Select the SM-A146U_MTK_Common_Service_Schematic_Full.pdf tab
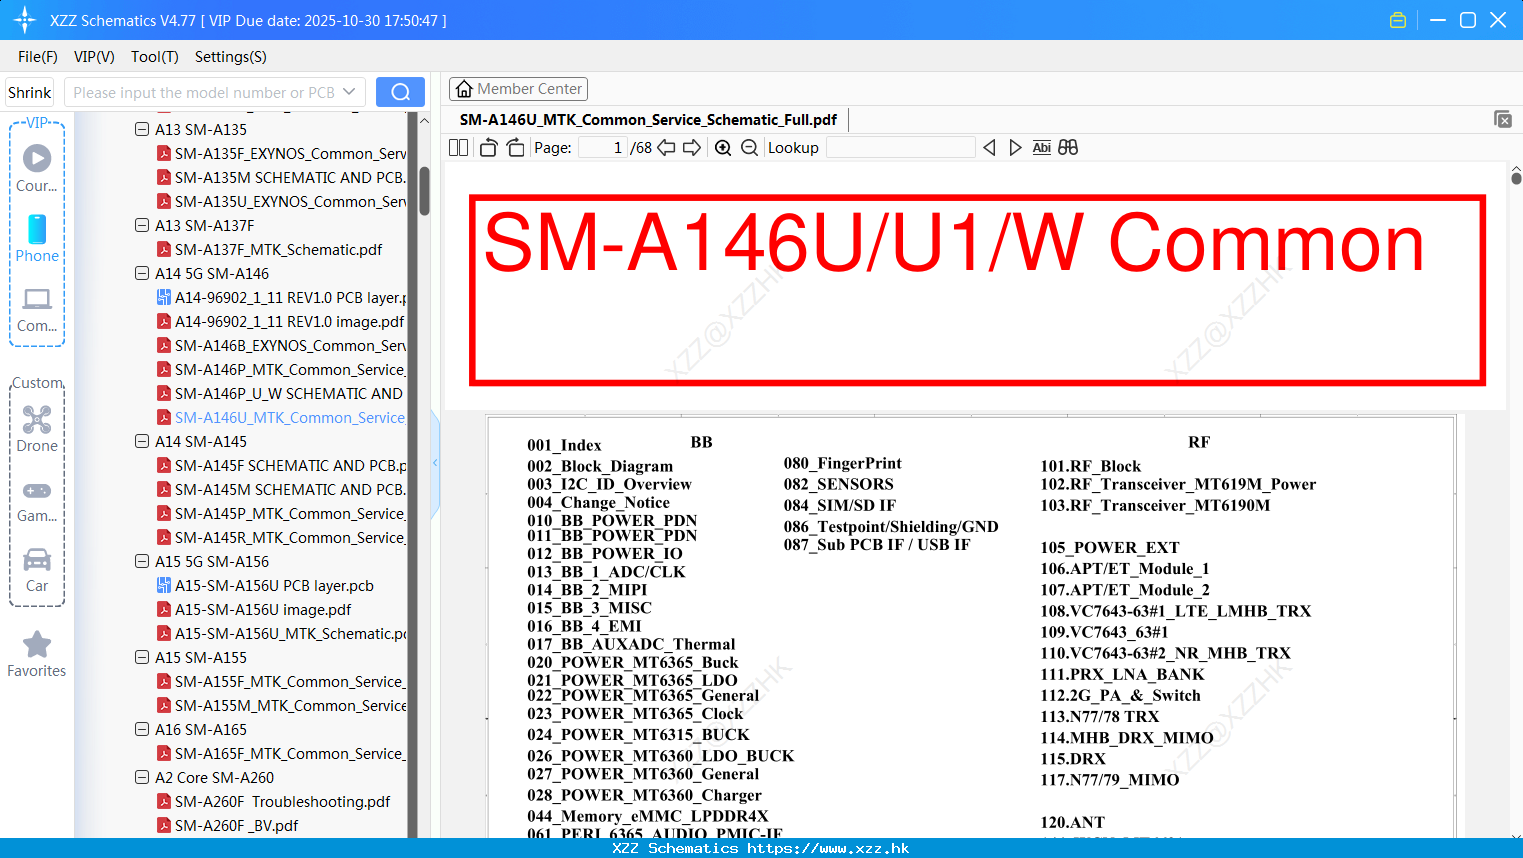 tap(648, 120)
